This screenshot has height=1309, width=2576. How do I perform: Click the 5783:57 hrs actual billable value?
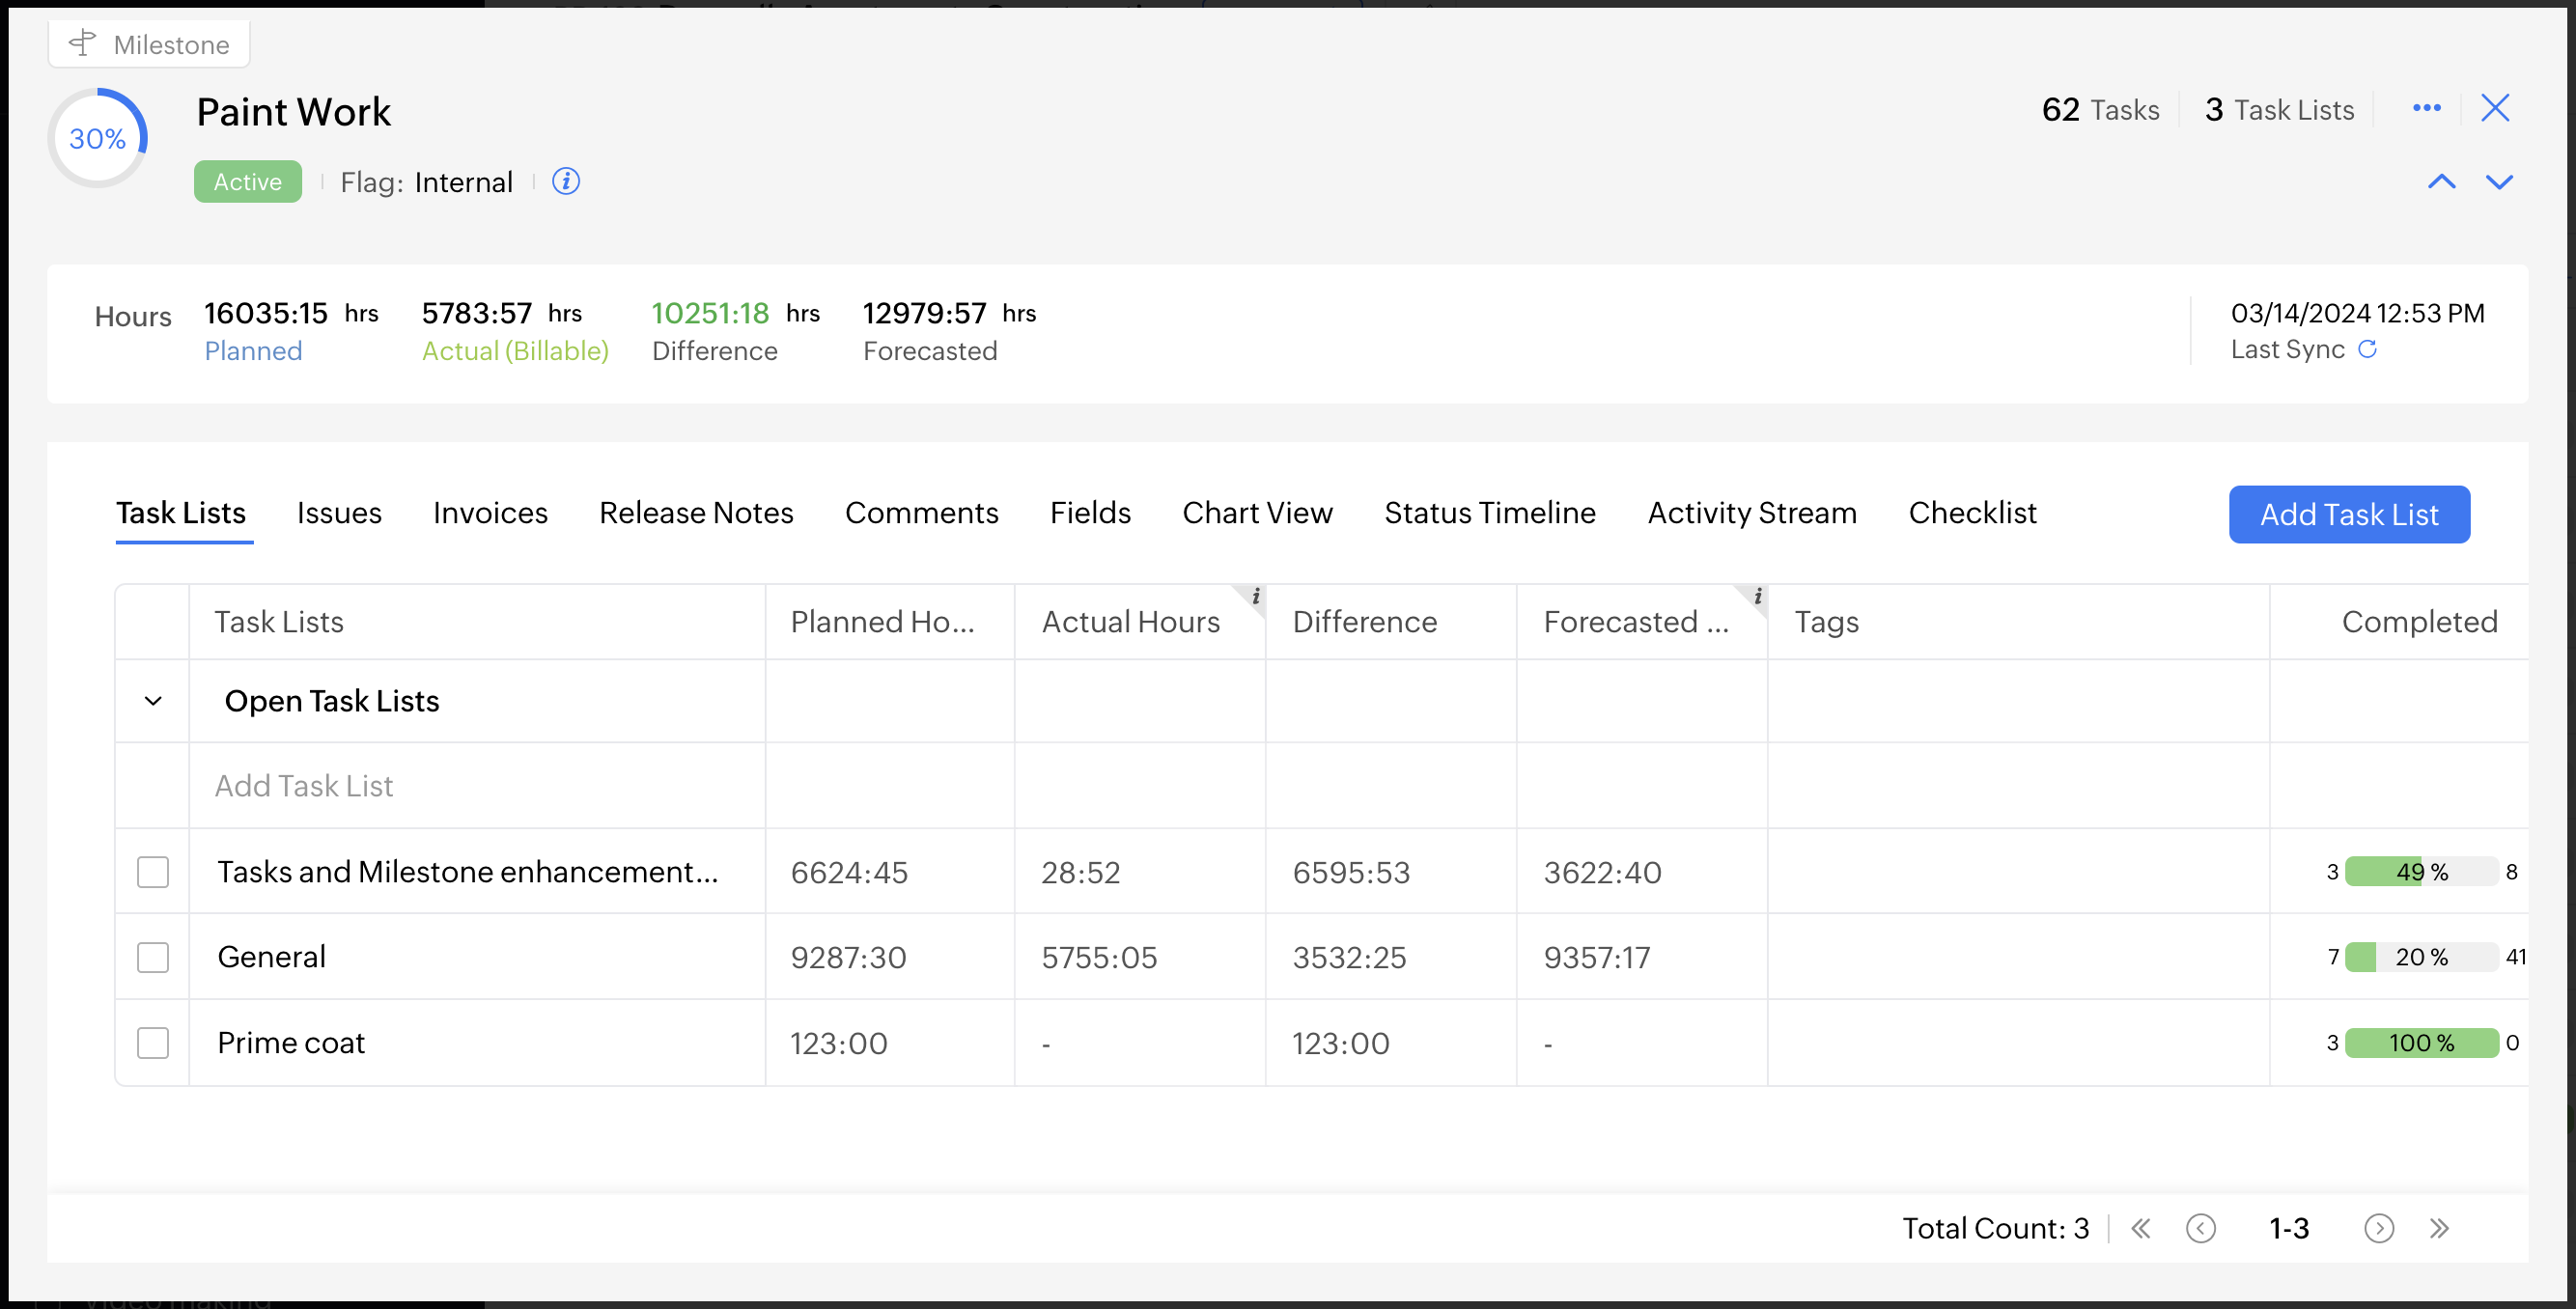coord(501,313)
